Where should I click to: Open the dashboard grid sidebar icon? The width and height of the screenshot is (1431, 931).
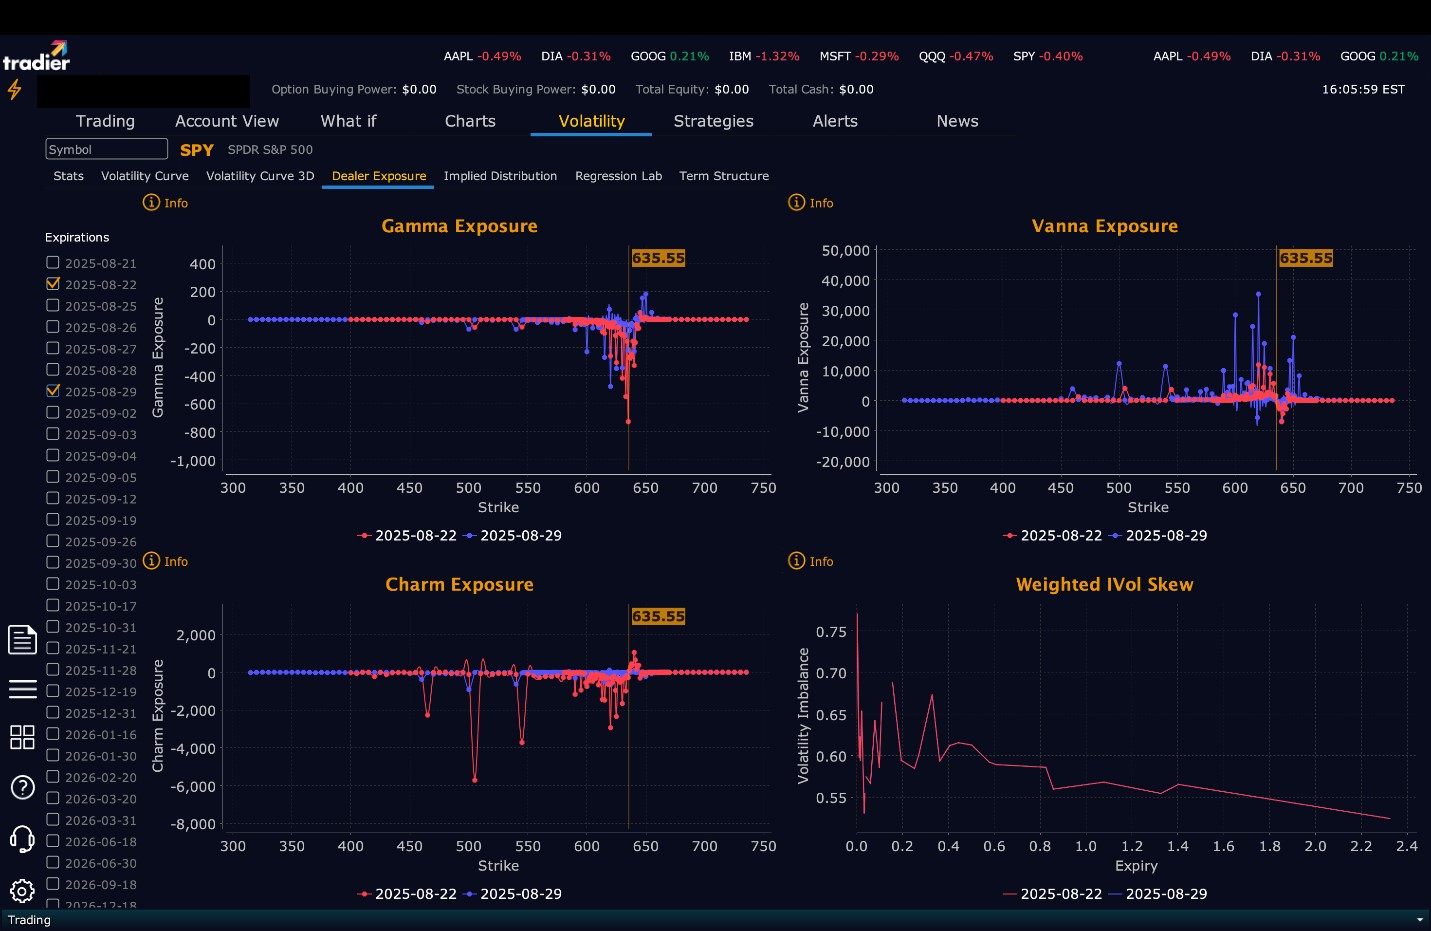coord(22,737)
